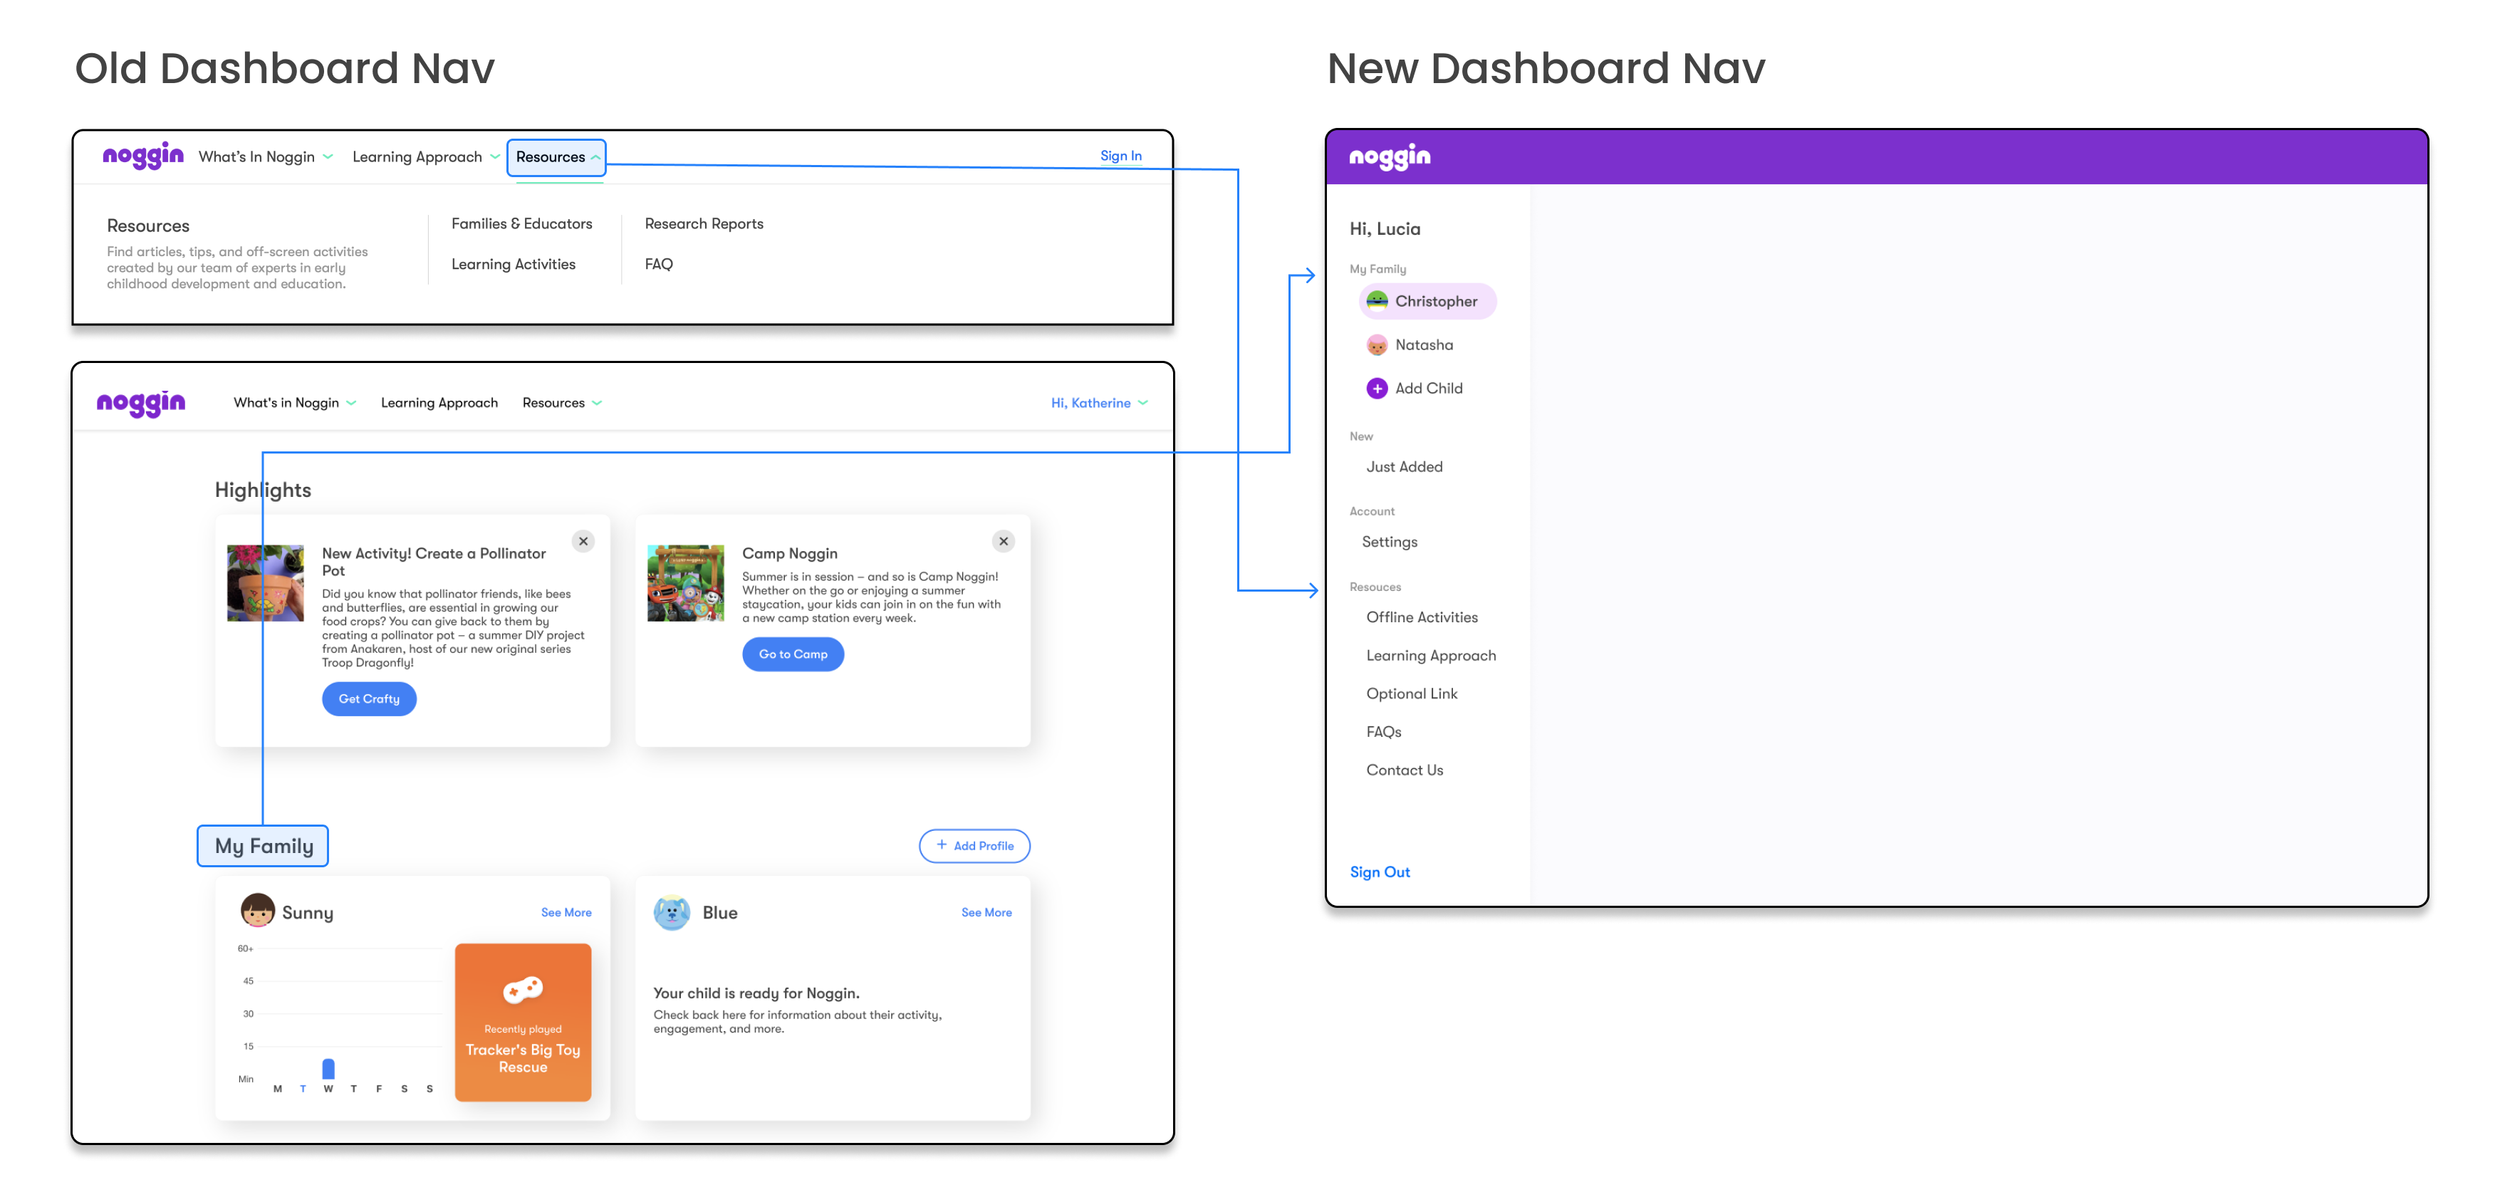
Task: Click Christopher's green avatar icon
Action: 1376,301
